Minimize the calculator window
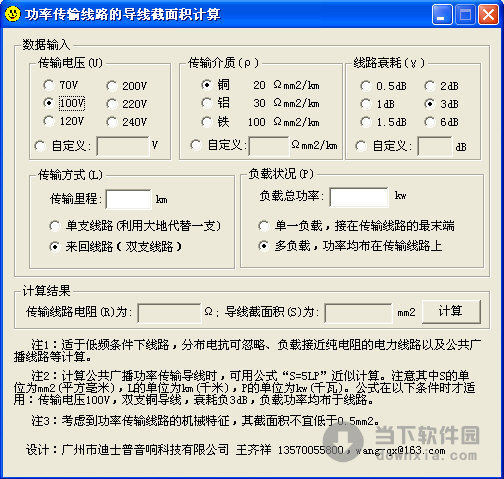The height and width of the screenshot is (479, 504). click(442, 15)
